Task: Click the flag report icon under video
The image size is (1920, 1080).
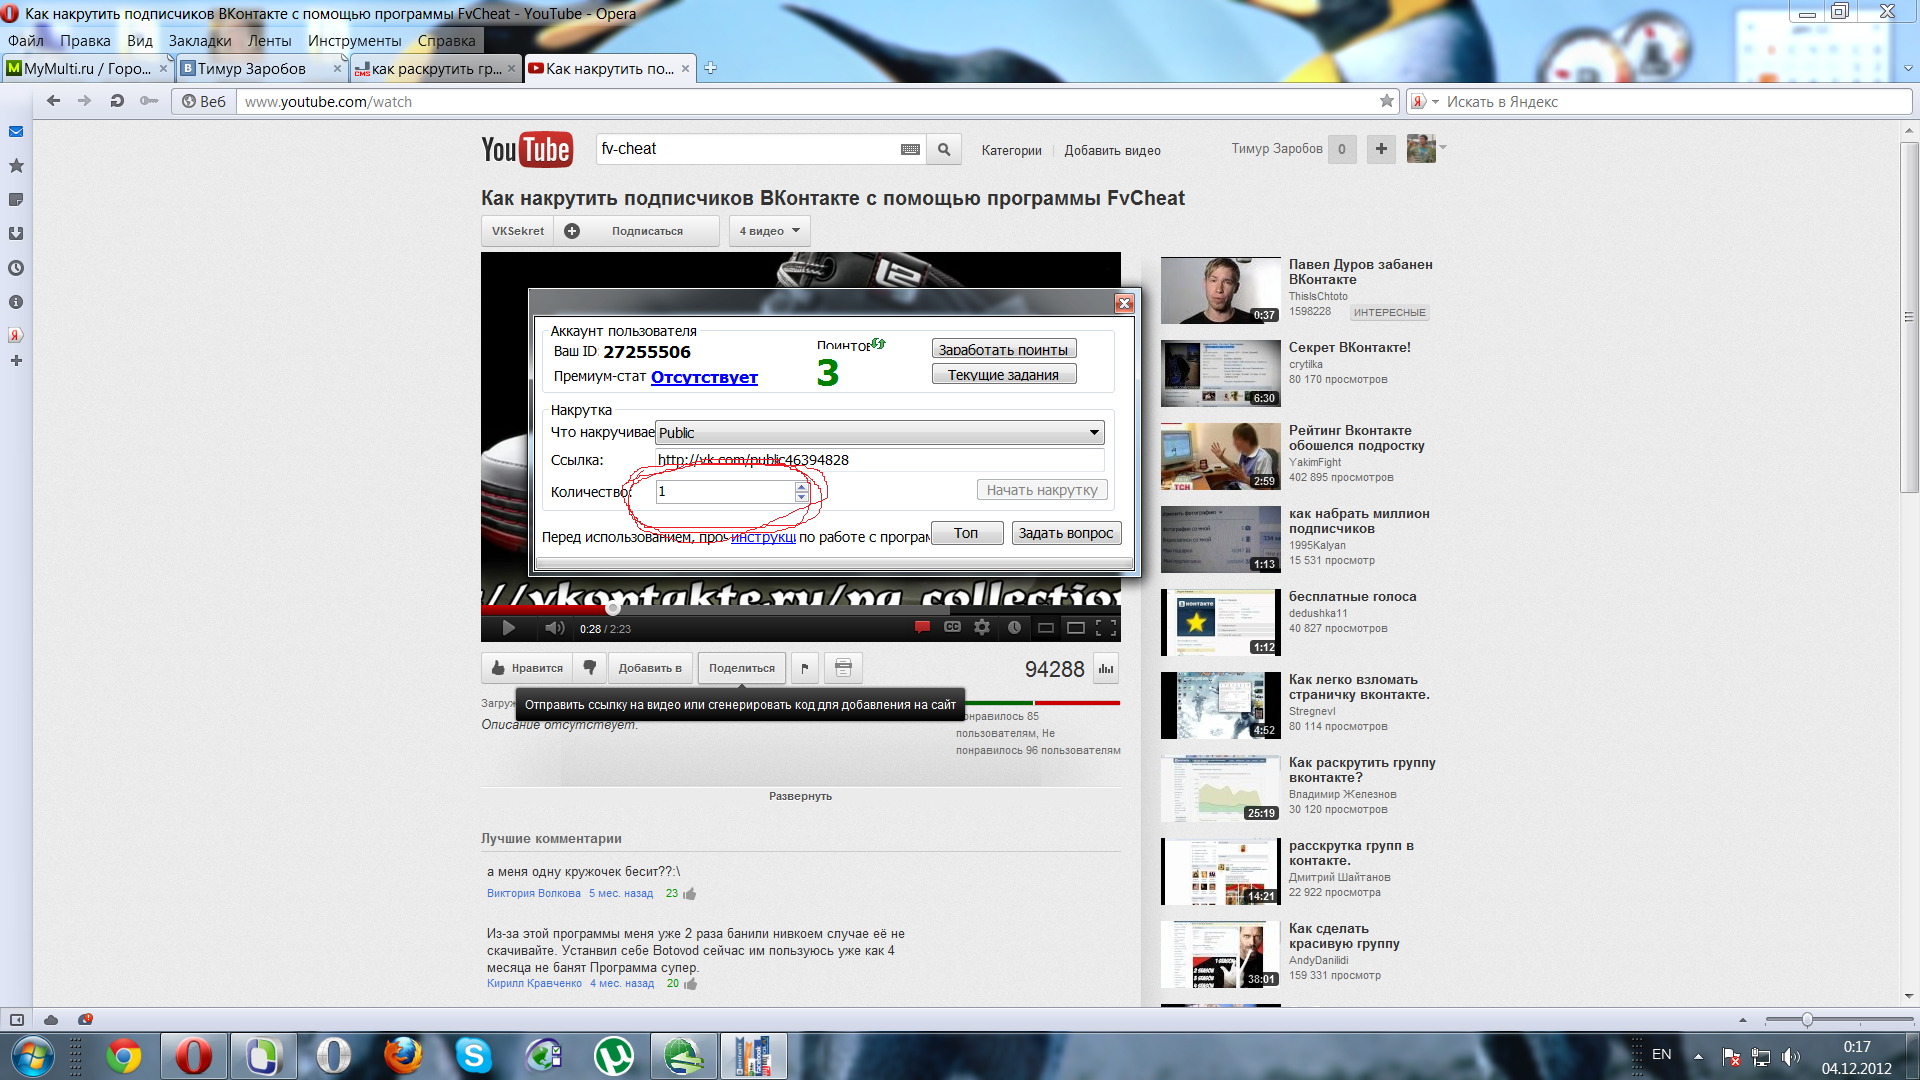Action: [805, 668]
